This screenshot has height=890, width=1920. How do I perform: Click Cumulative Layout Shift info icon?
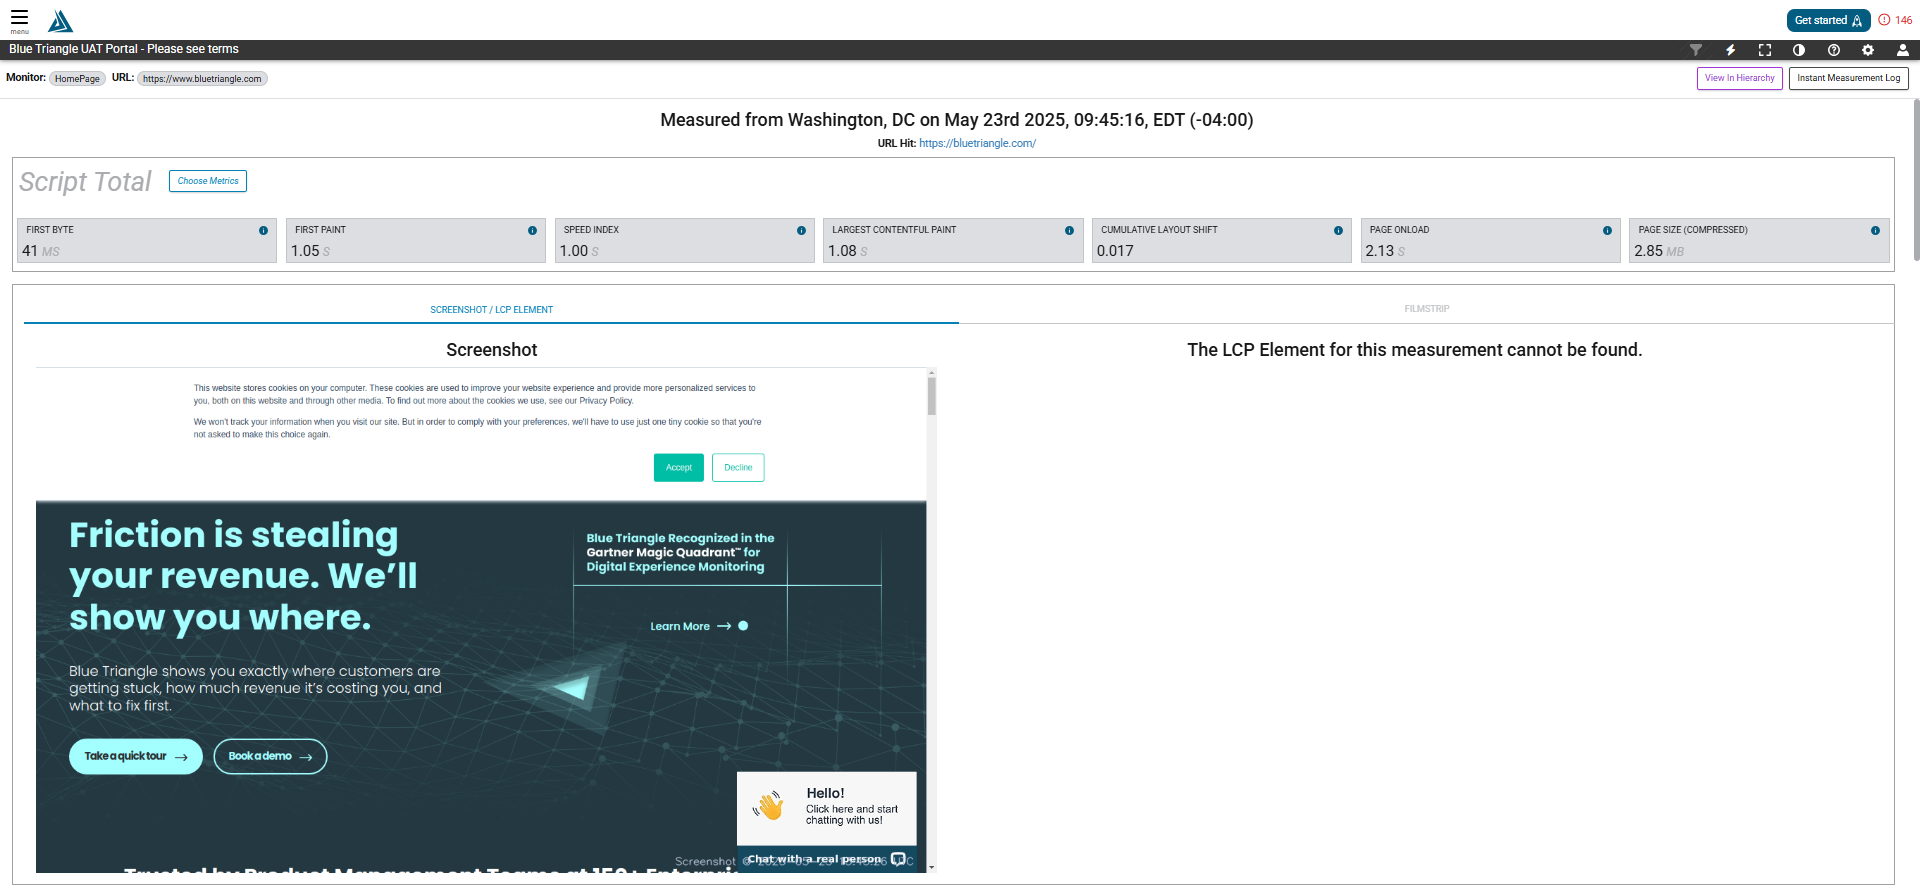coord(1338,230)
